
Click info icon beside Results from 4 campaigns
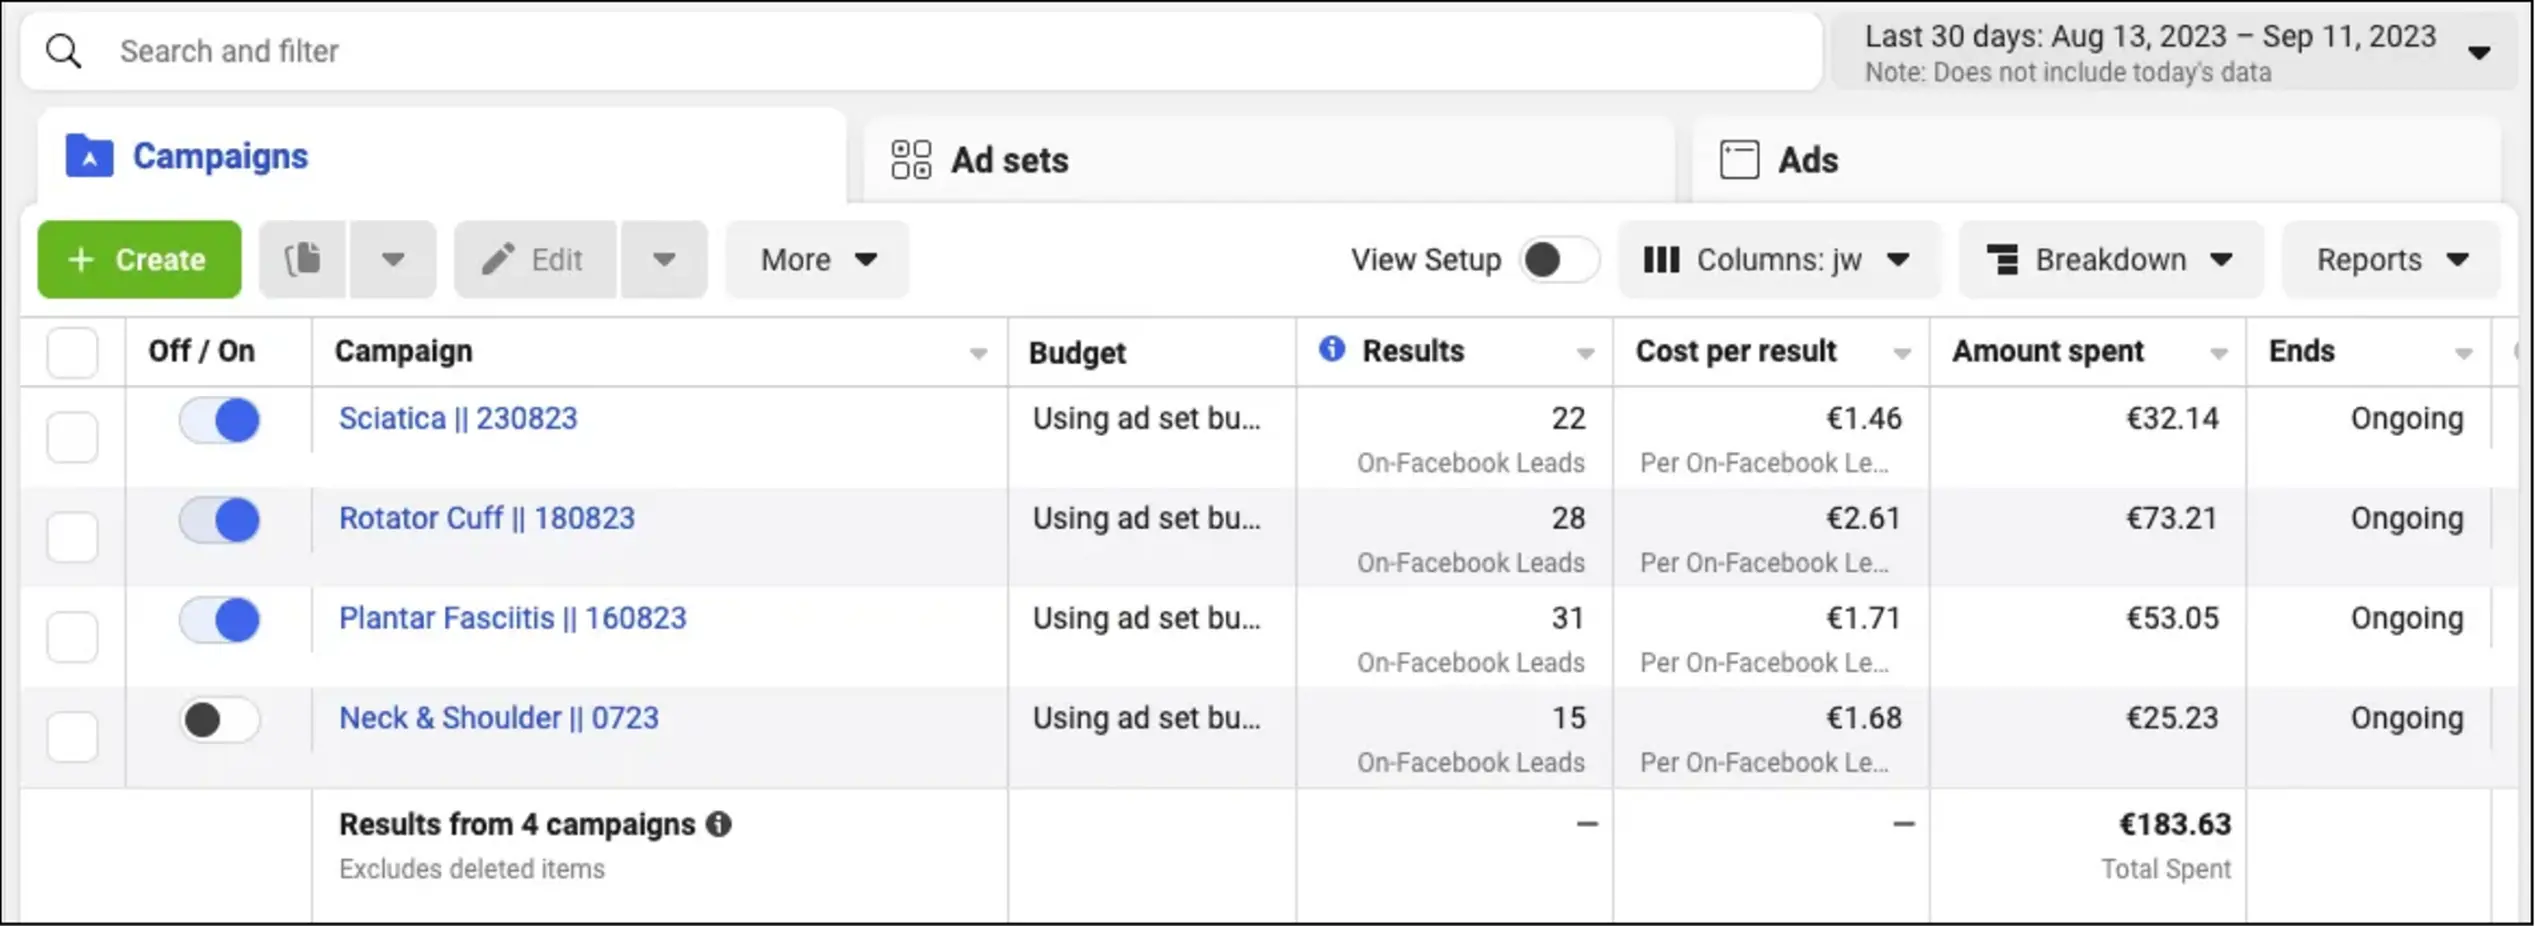click(719, 824)
